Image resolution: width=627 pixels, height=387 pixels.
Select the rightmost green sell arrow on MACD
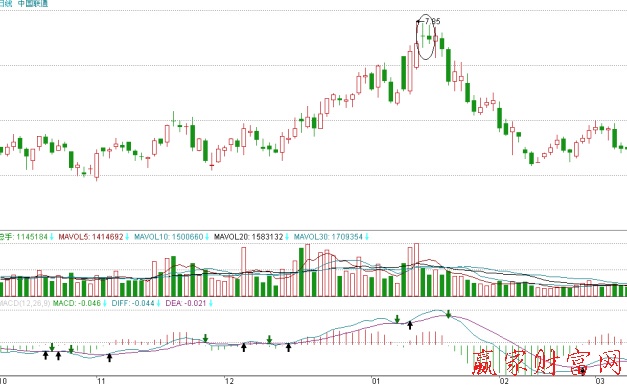tap(449, 314)
